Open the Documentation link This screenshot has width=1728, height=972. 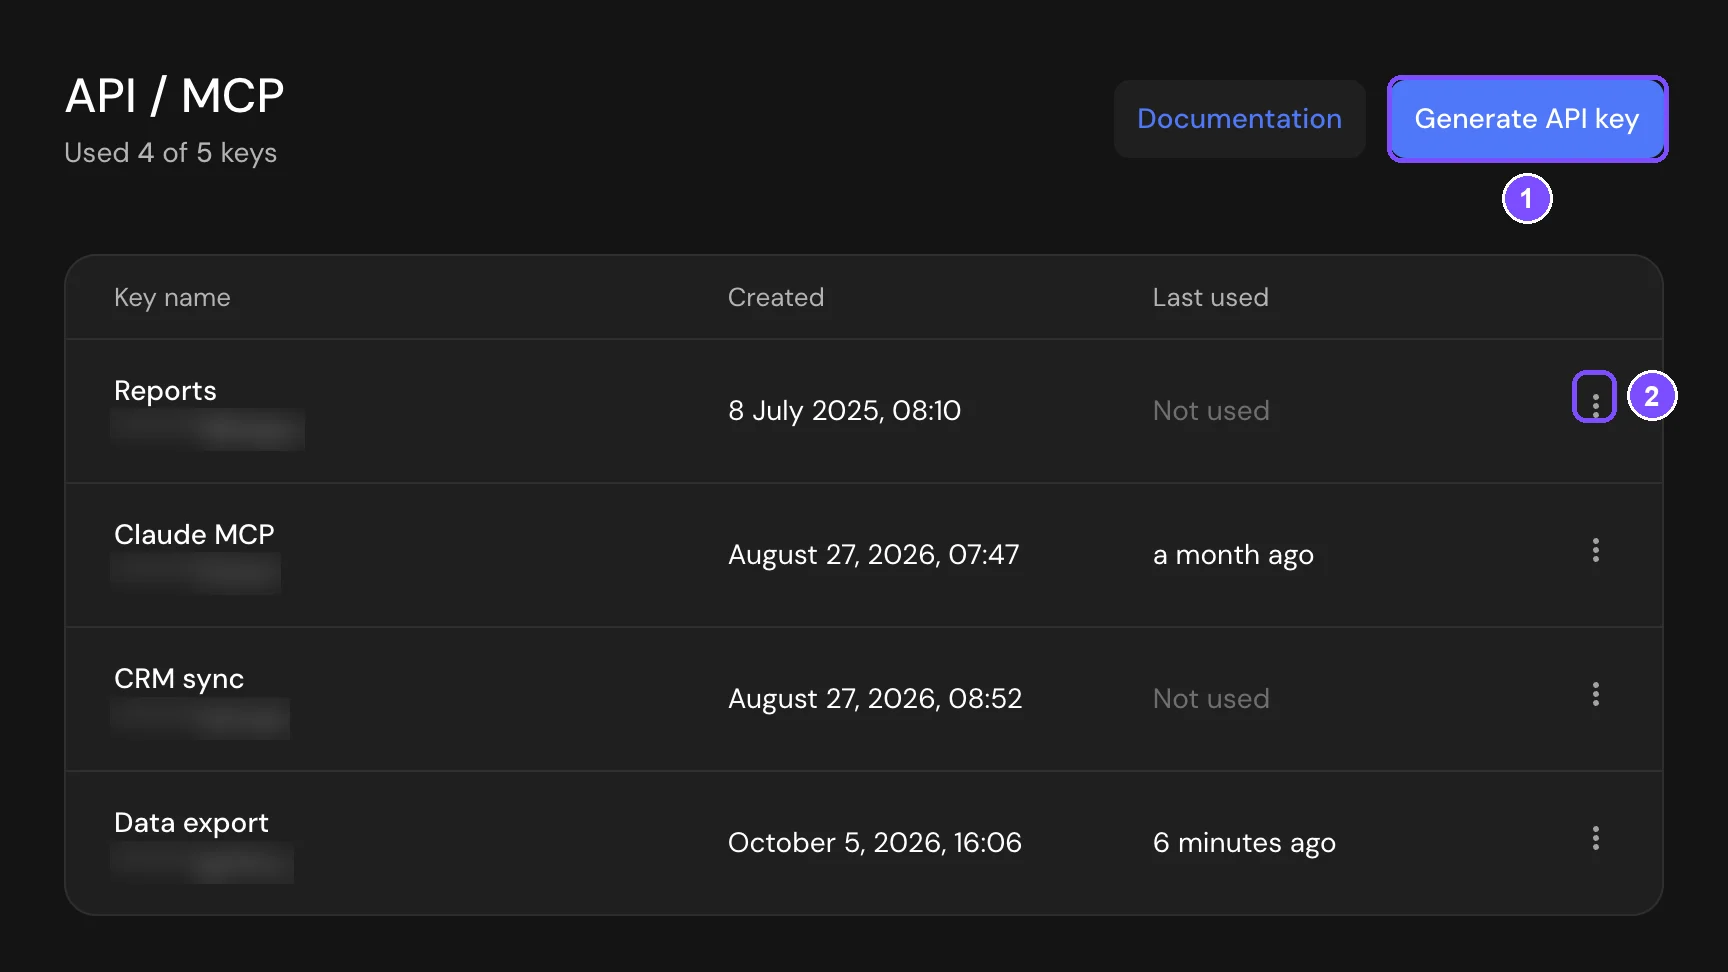[x=1240, y=119]
